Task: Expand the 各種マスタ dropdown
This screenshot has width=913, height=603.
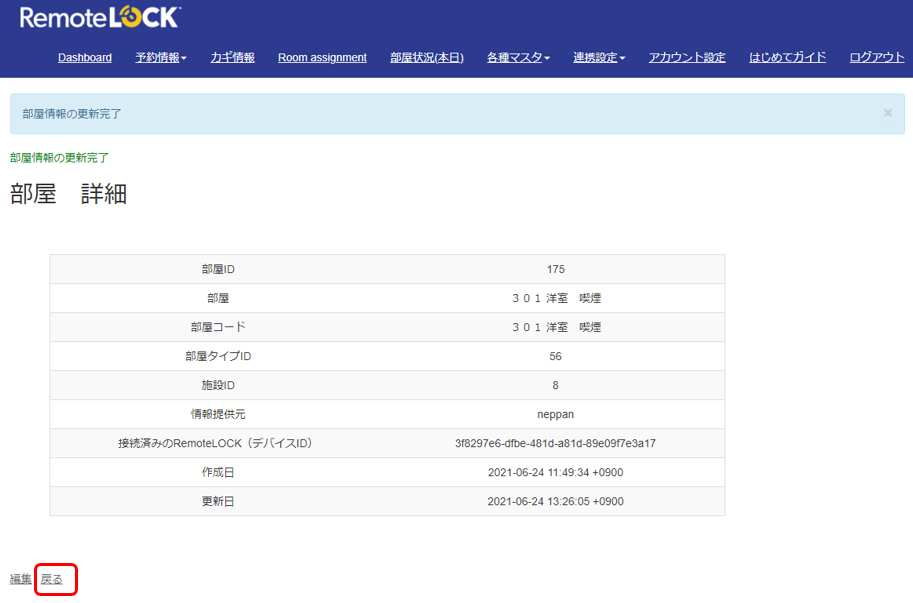Action: click(518, 58)
